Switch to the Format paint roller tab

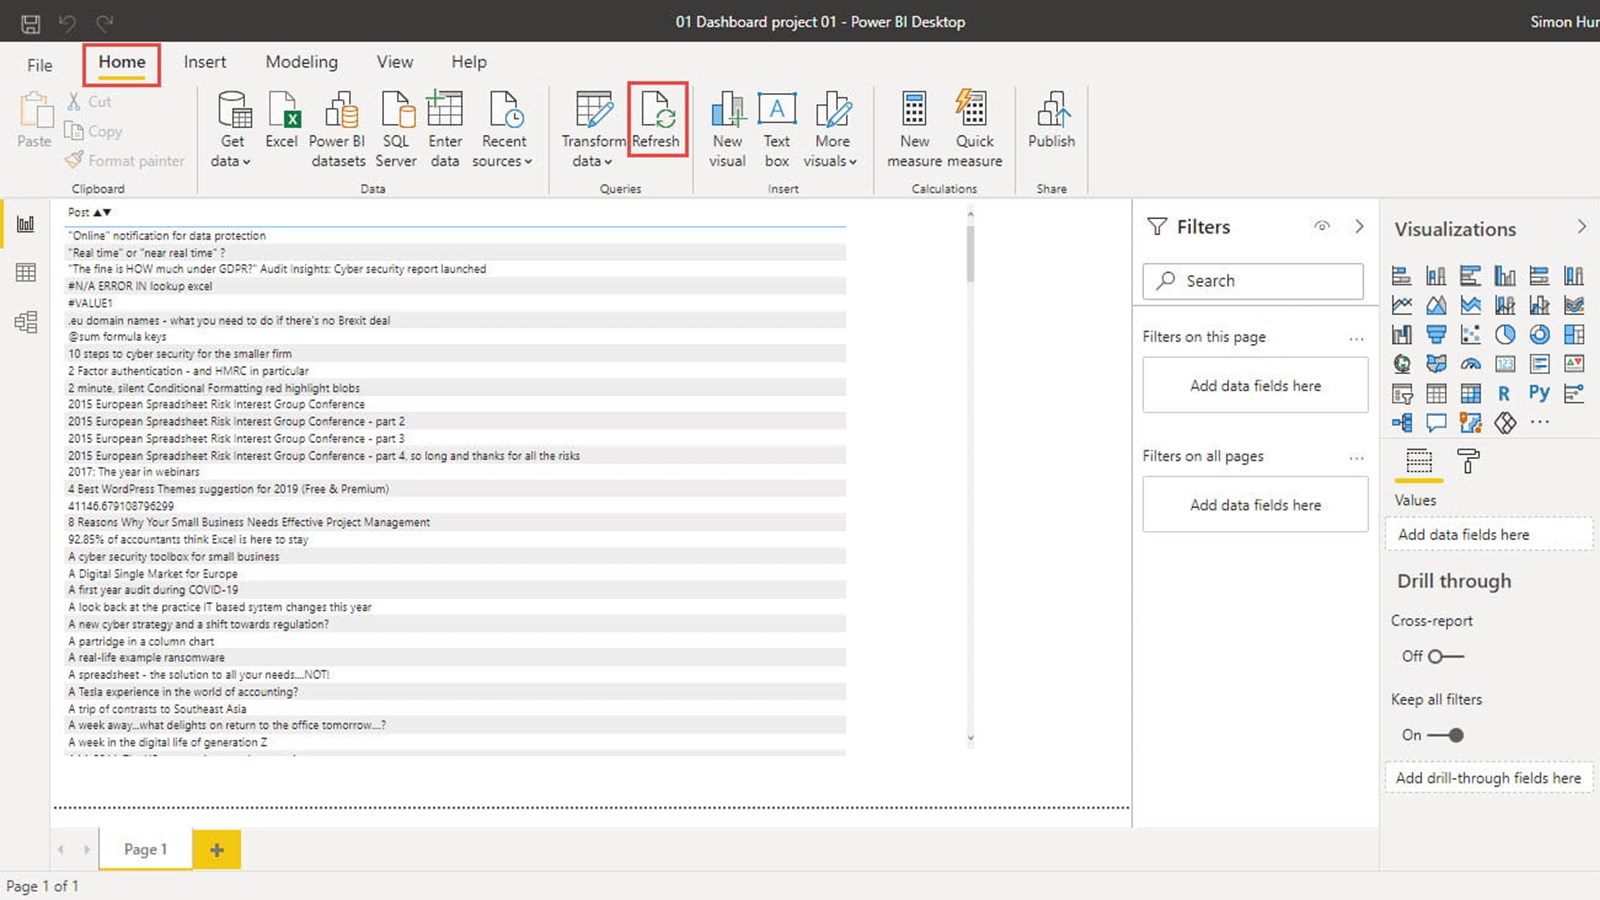(x=1468, y=461)
